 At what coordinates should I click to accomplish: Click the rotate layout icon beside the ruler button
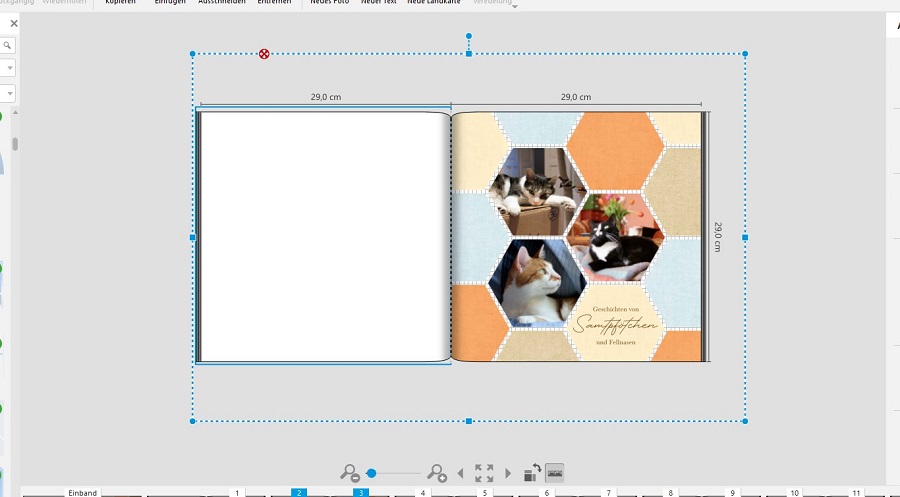pyautogui.click(x=532, y=472)
